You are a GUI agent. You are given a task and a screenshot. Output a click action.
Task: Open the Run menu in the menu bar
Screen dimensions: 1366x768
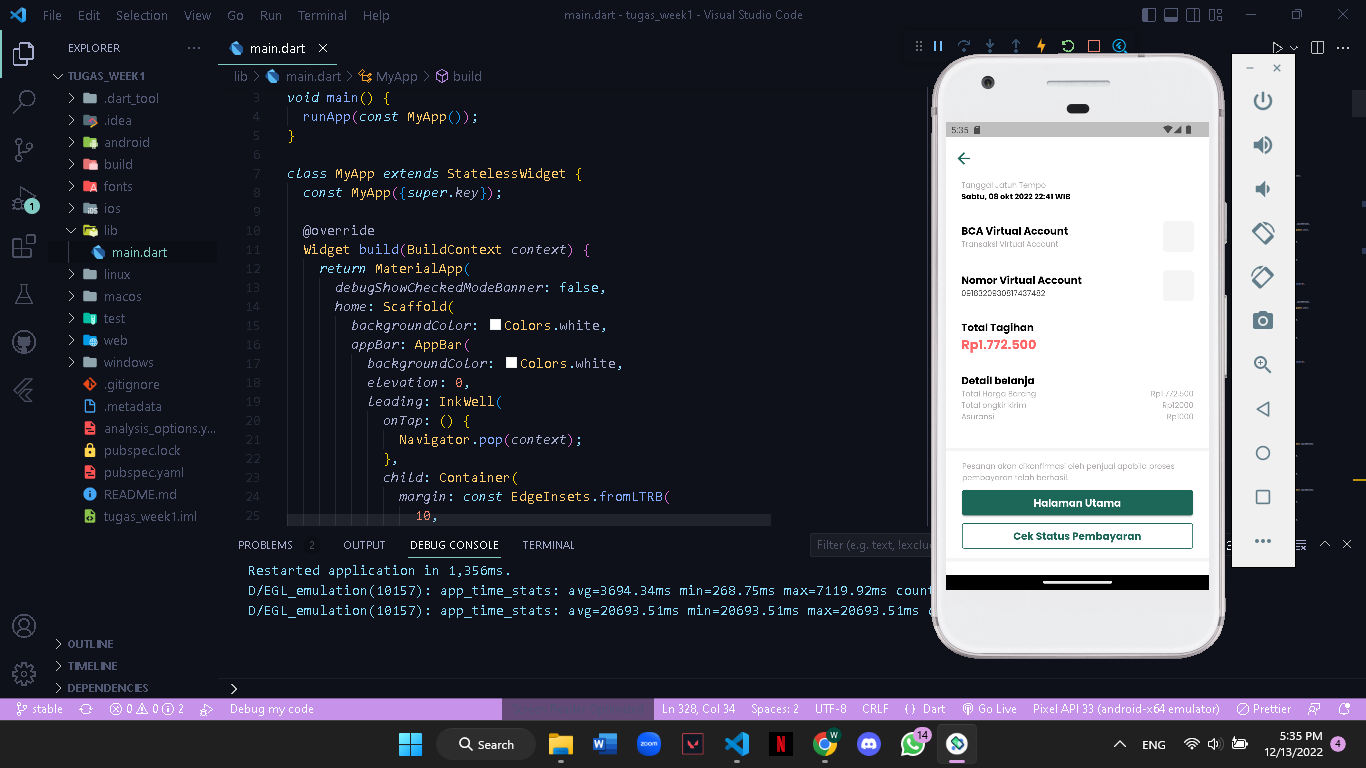click(x=270, y=15)
